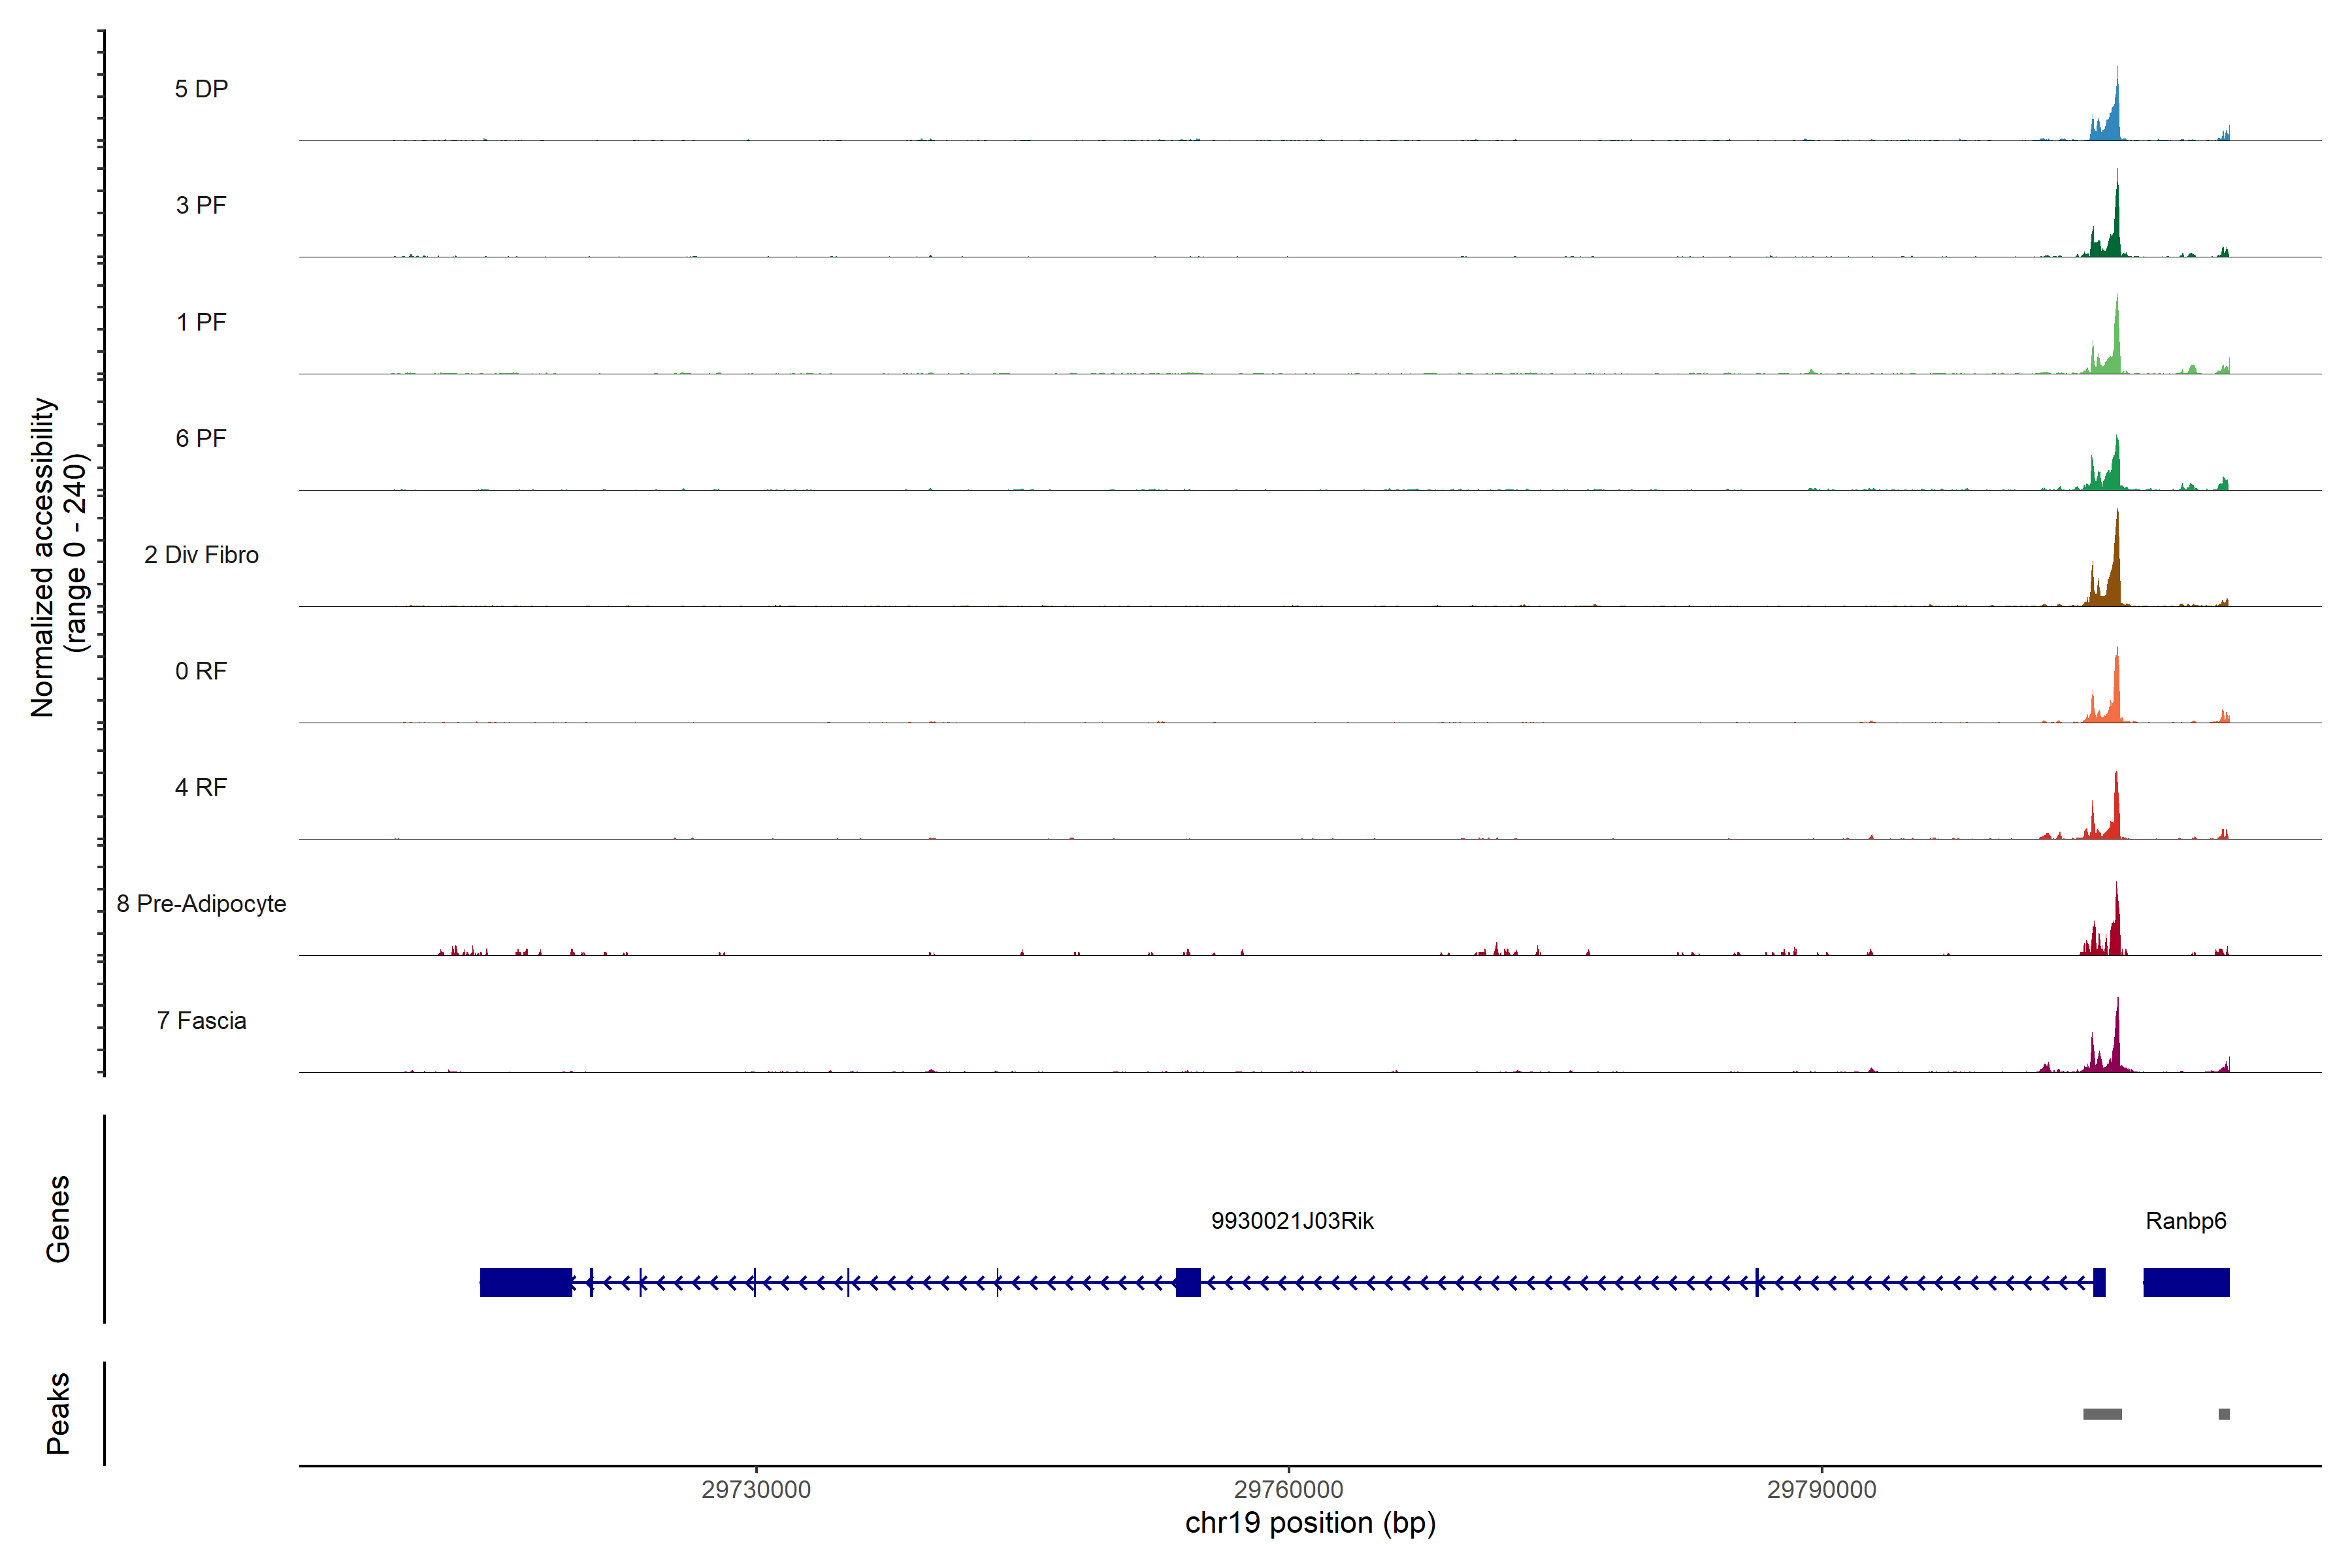Click the 6 PF track label
This screenshot has height=1568, width=2352.
pyautogui.click(x=201, y=438)
